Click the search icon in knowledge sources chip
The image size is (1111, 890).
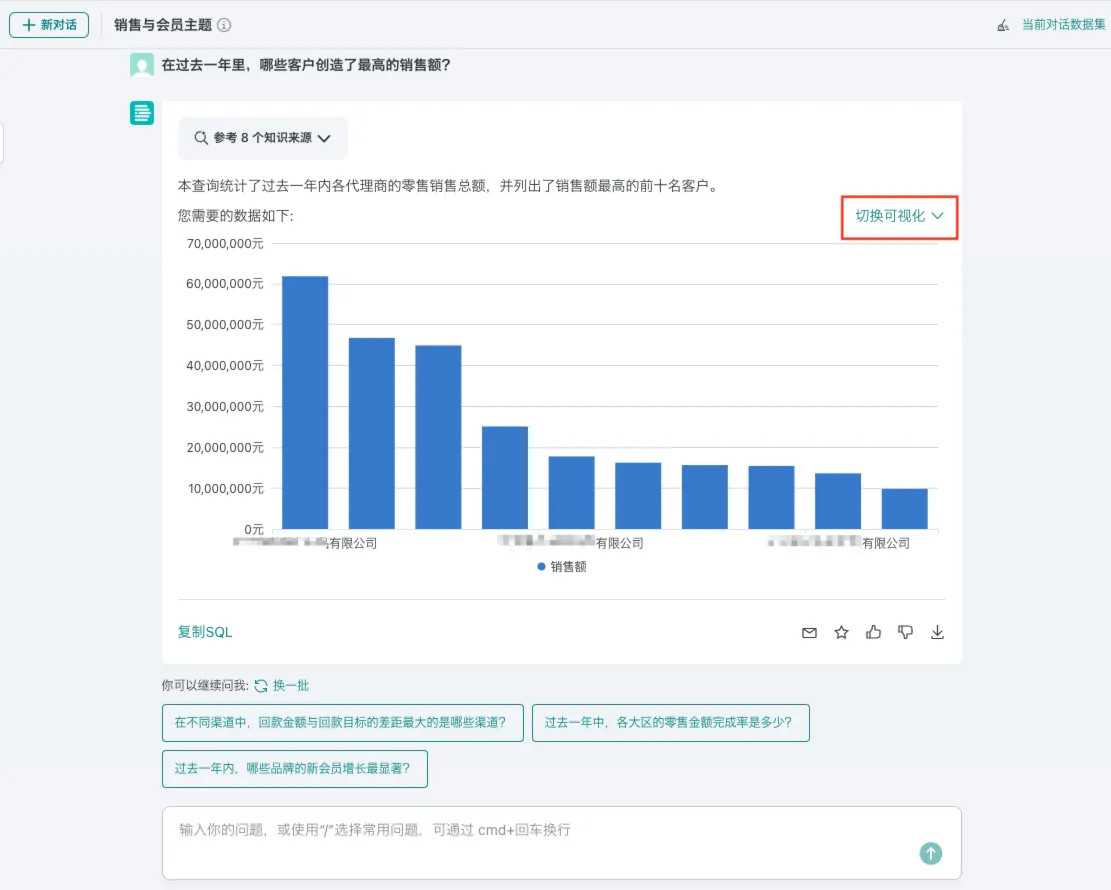pos(201,137)
